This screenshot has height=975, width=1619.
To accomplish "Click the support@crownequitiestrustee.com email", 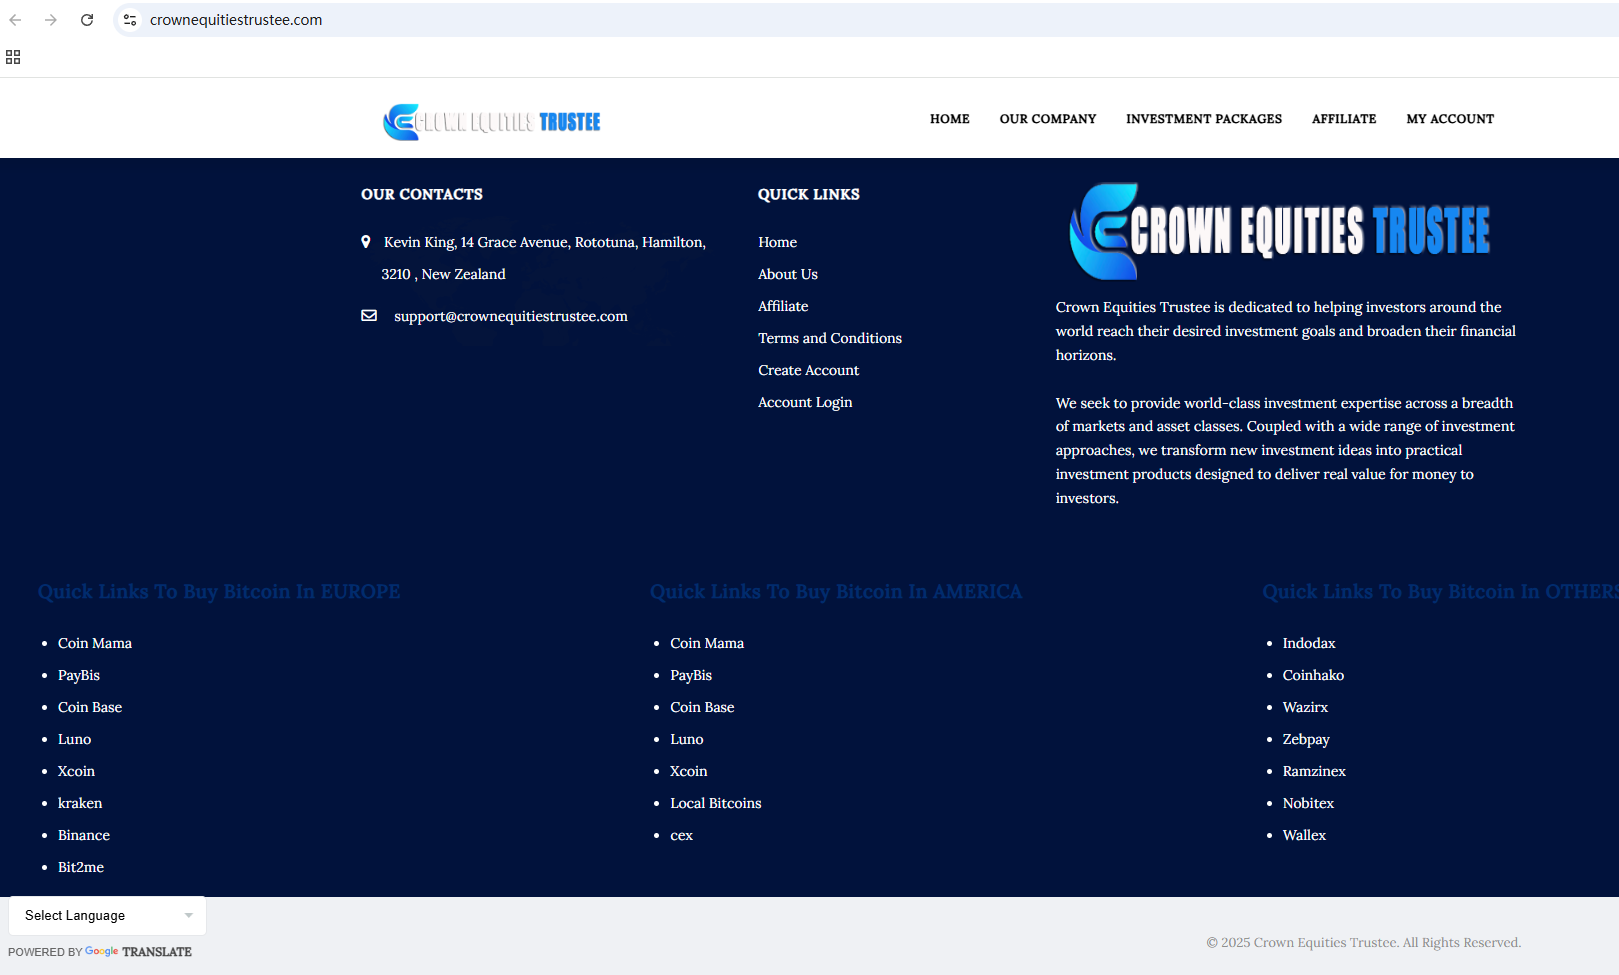I will coord(511,316).
